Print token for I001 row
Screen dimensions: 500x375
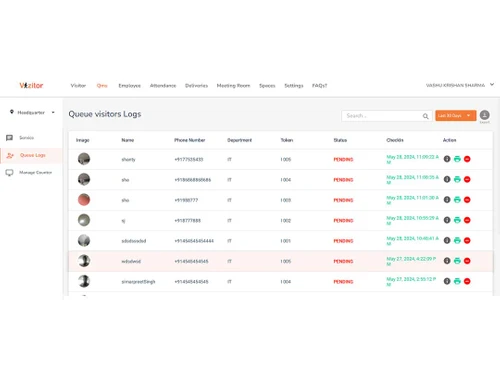point(457,240)
